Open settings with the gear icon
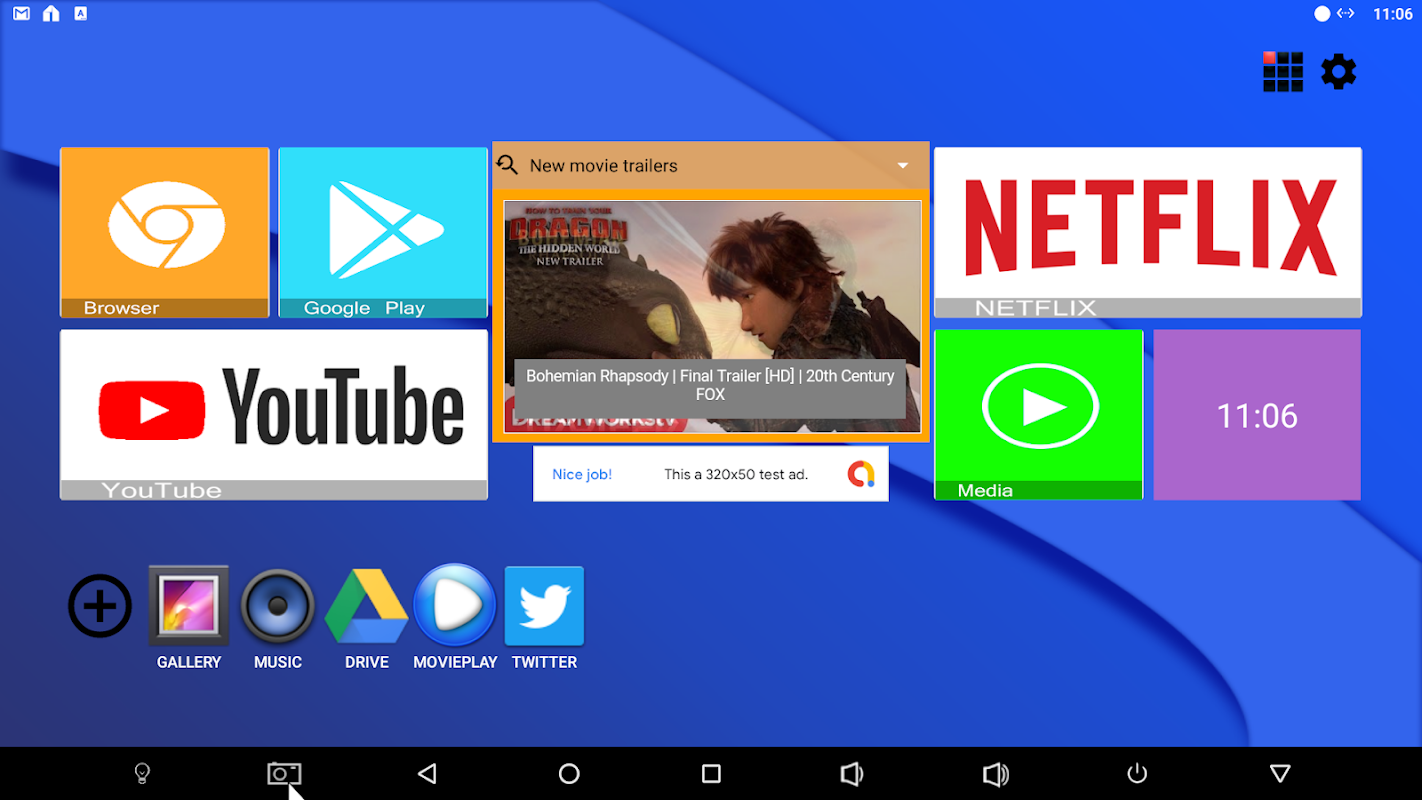The image size is (1422, 800). [1339, 72]
